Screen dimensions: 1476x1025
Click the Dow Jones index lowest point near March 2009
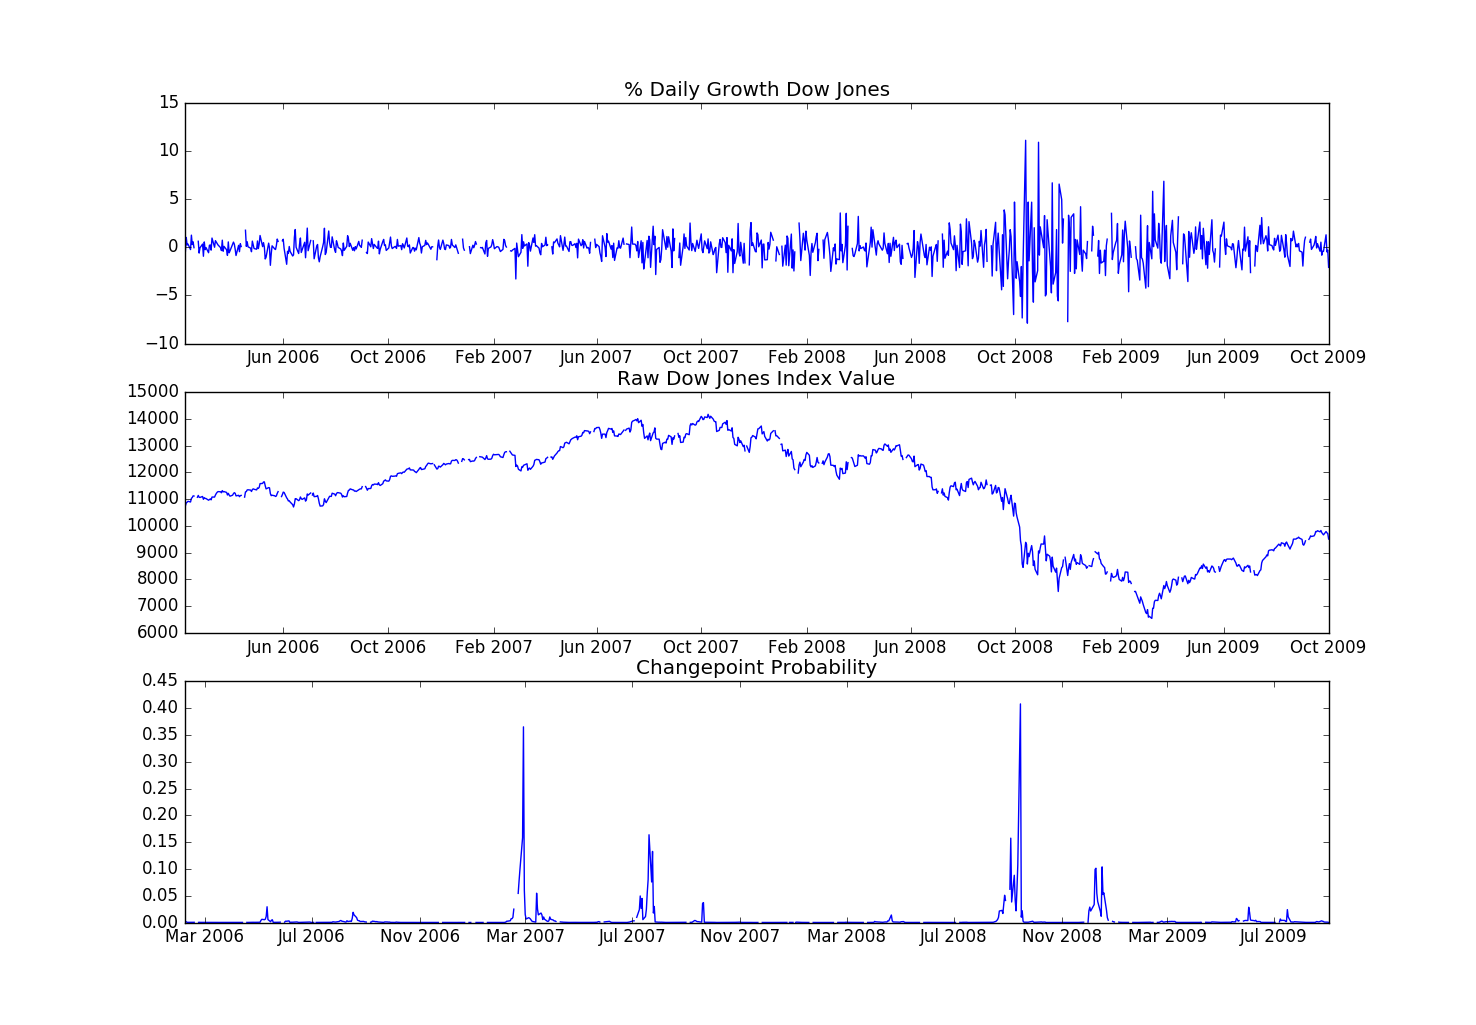click(x=1151, y=618)
